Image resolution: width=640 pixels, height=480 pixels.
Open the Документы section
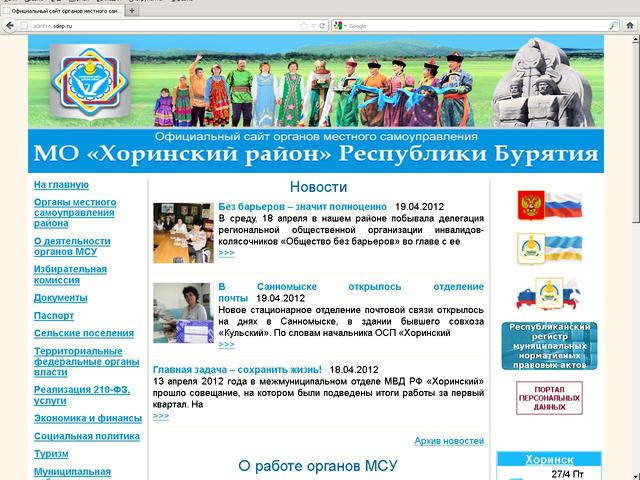click(60, 298)
